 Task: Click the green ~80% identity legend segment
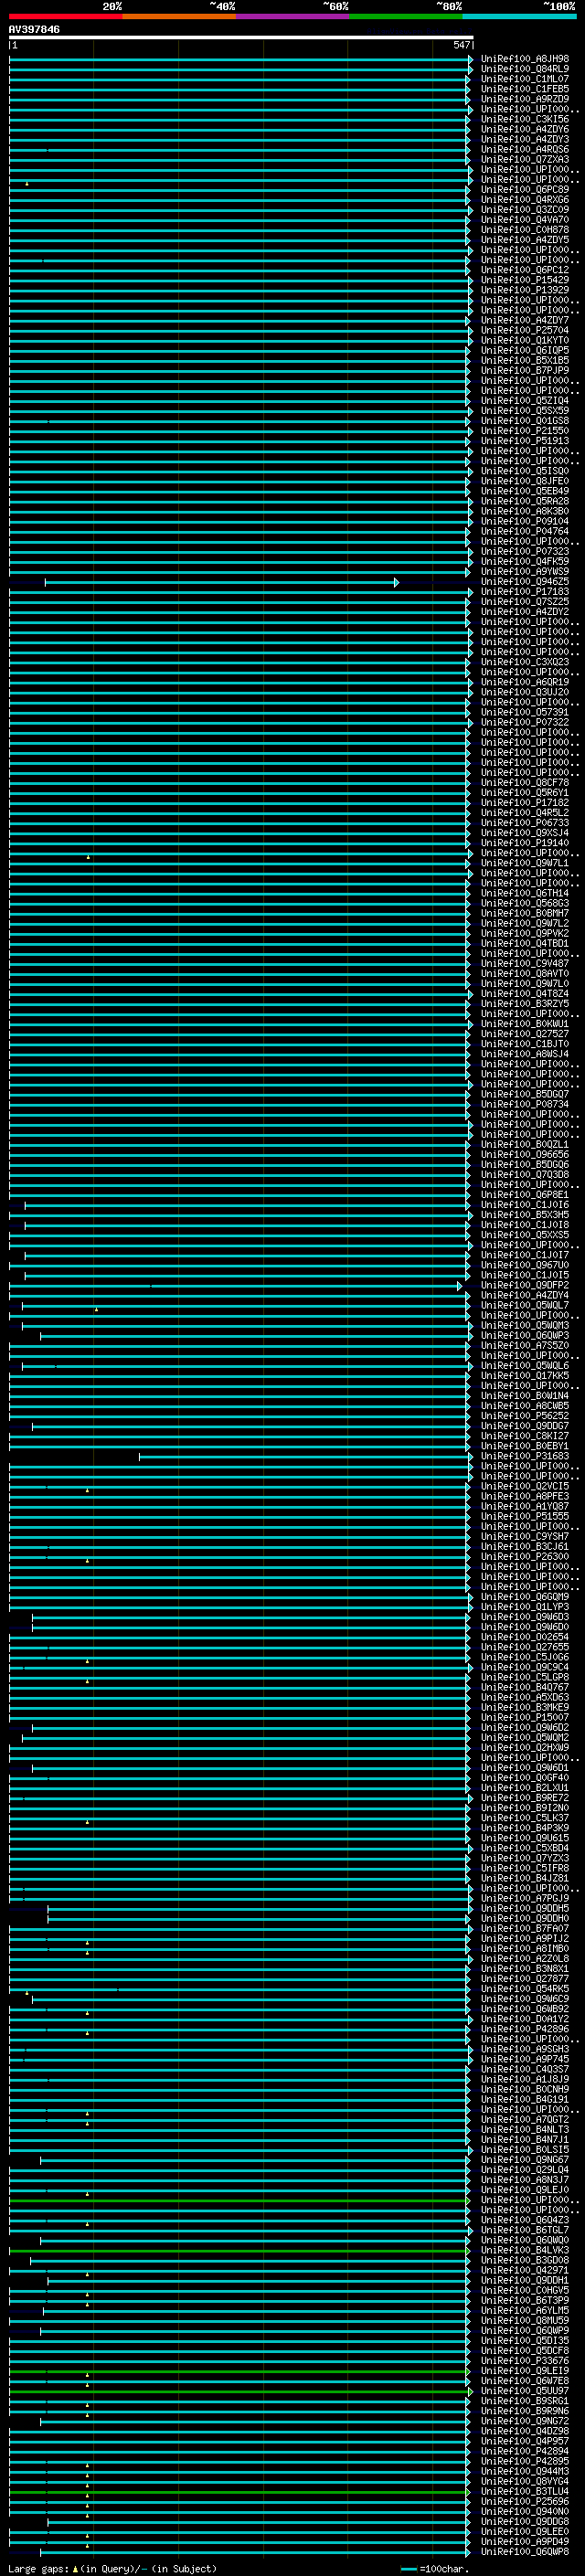(406, 16)
